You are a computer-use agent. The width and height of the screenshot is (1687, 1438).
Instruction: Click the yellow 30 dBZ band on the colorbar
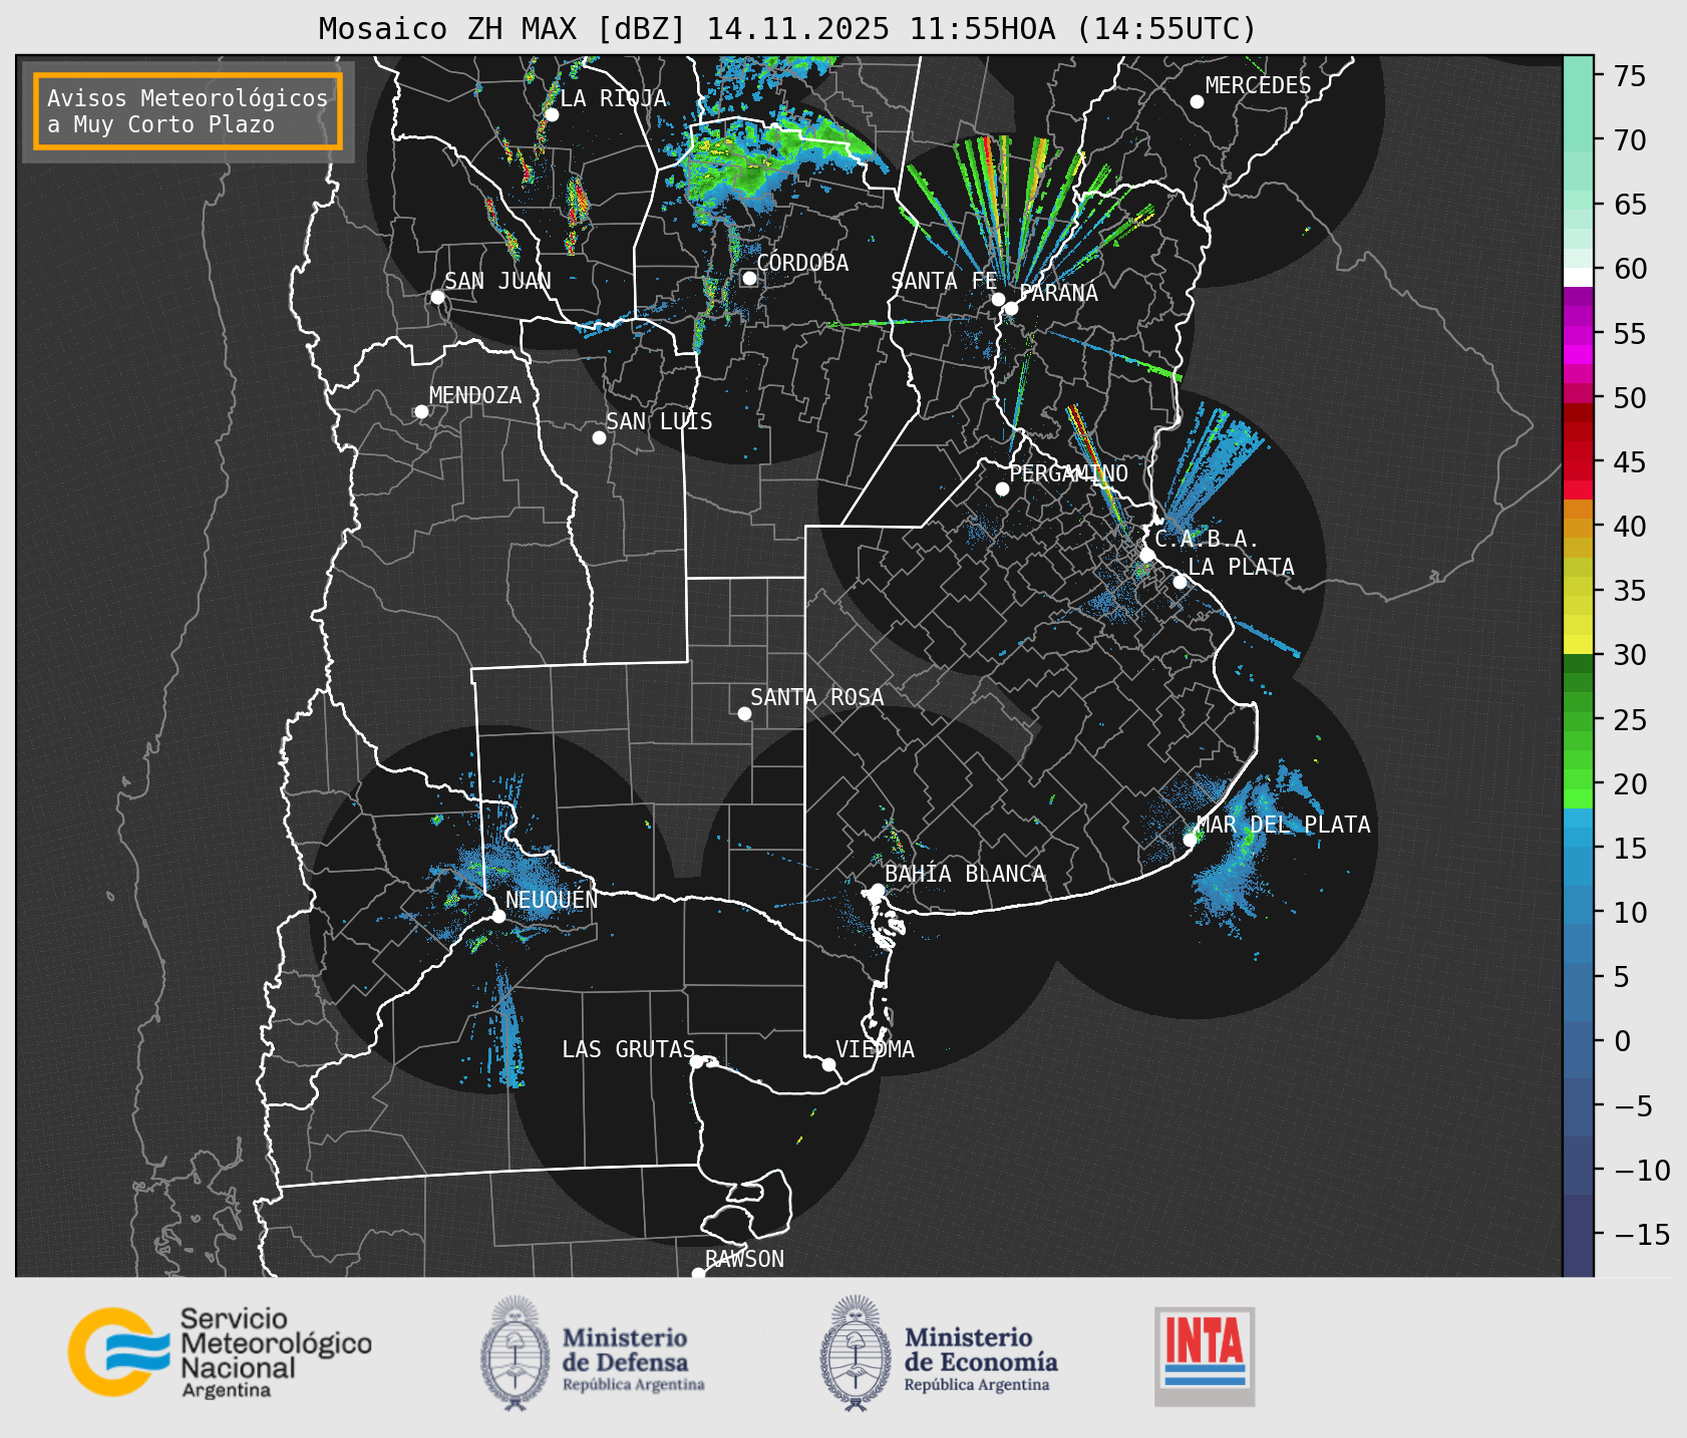coord(1577,643)
